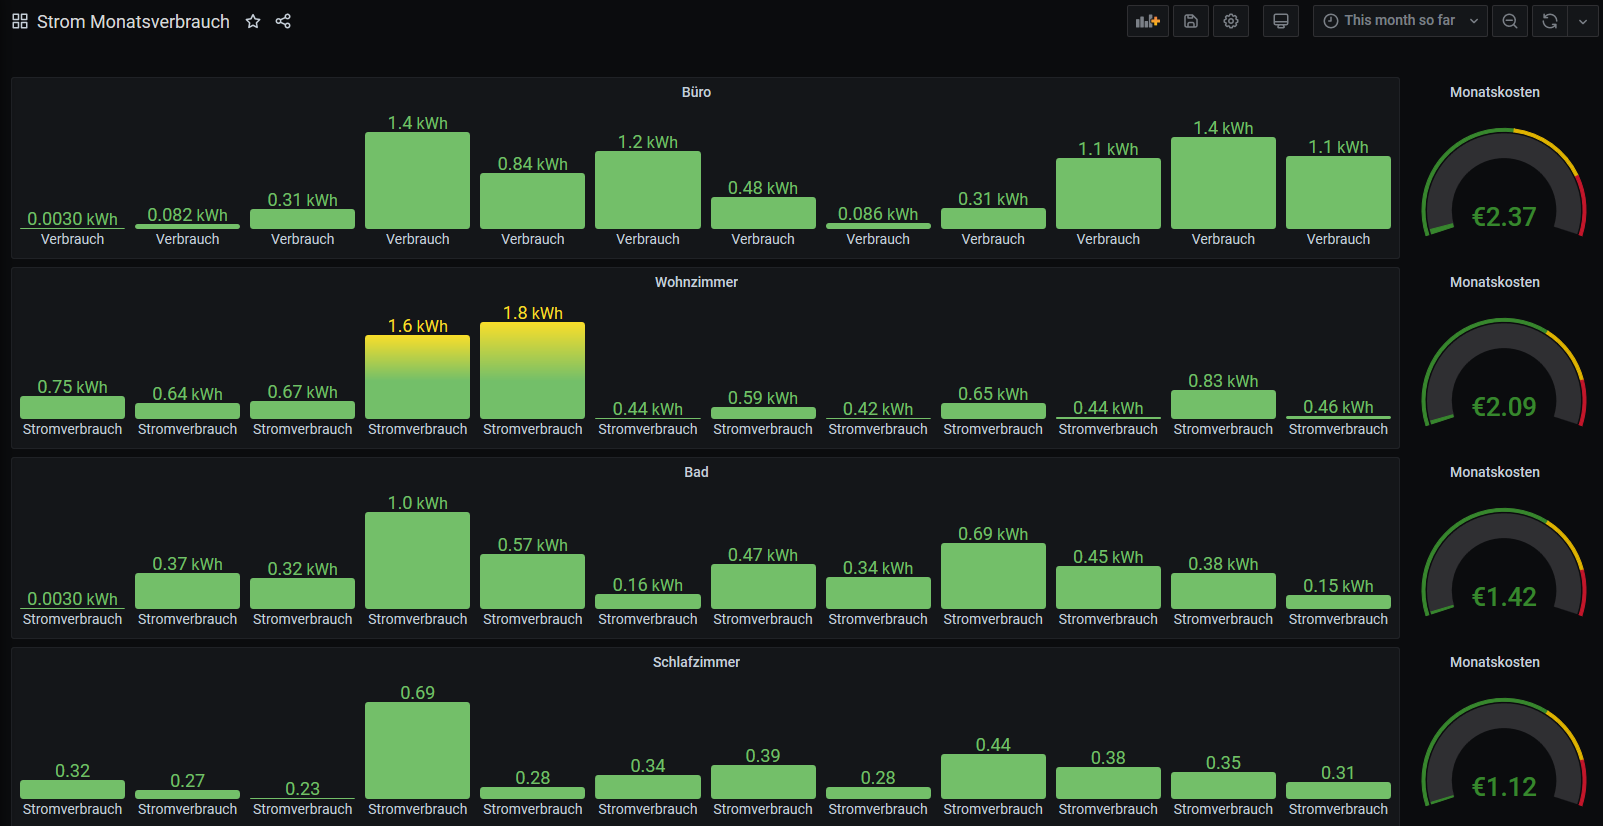Refresh the dashboard

point(1550,21)
